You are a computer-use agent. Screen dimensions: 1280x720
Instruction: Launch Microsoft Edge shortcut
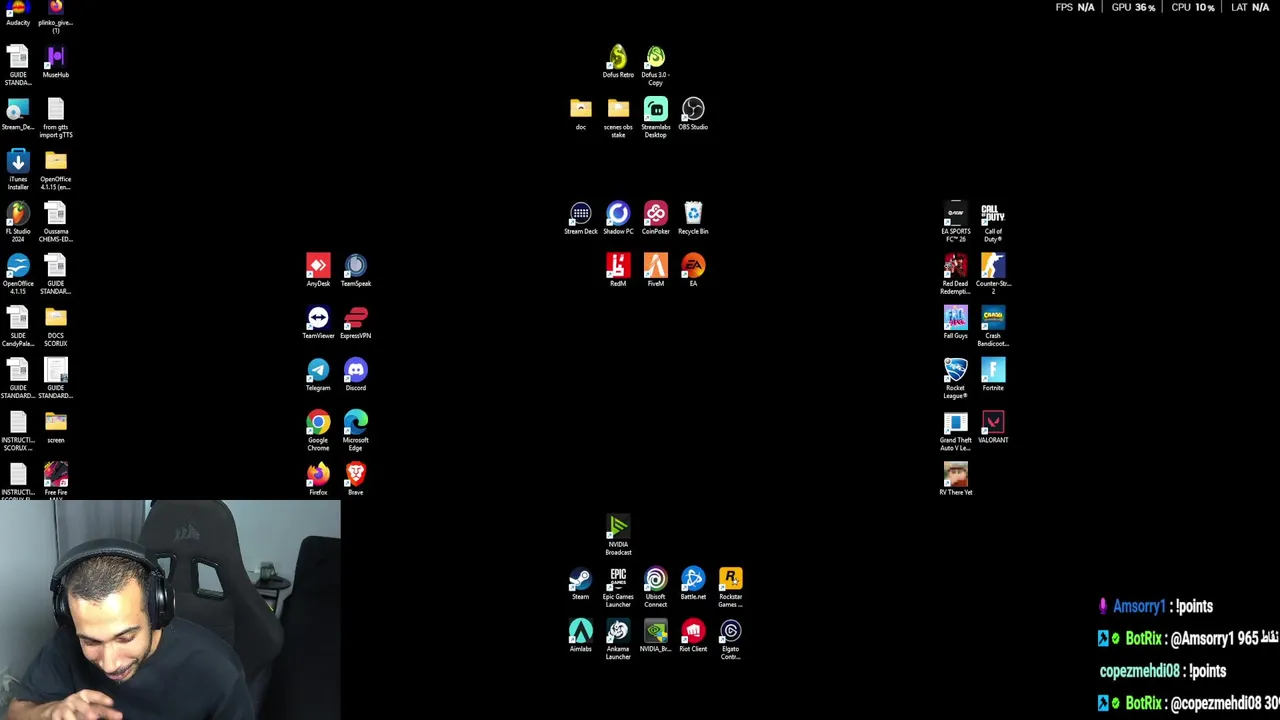click(x=356, y=431)
